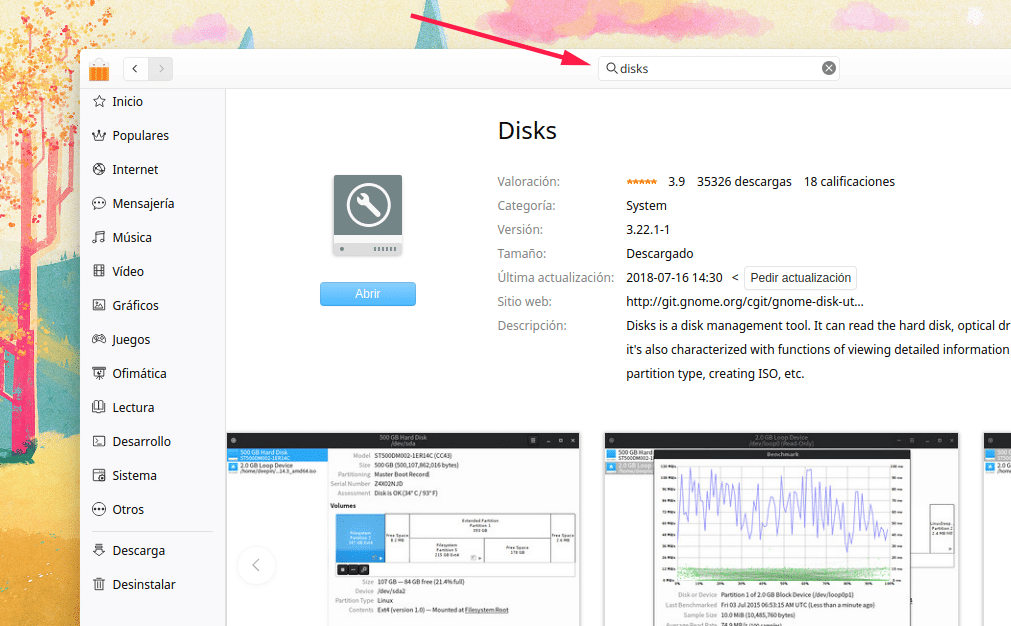Click the '18 calificaciones' text
Viewport: 1011px width, 626px height.
(x=849, y=182)
